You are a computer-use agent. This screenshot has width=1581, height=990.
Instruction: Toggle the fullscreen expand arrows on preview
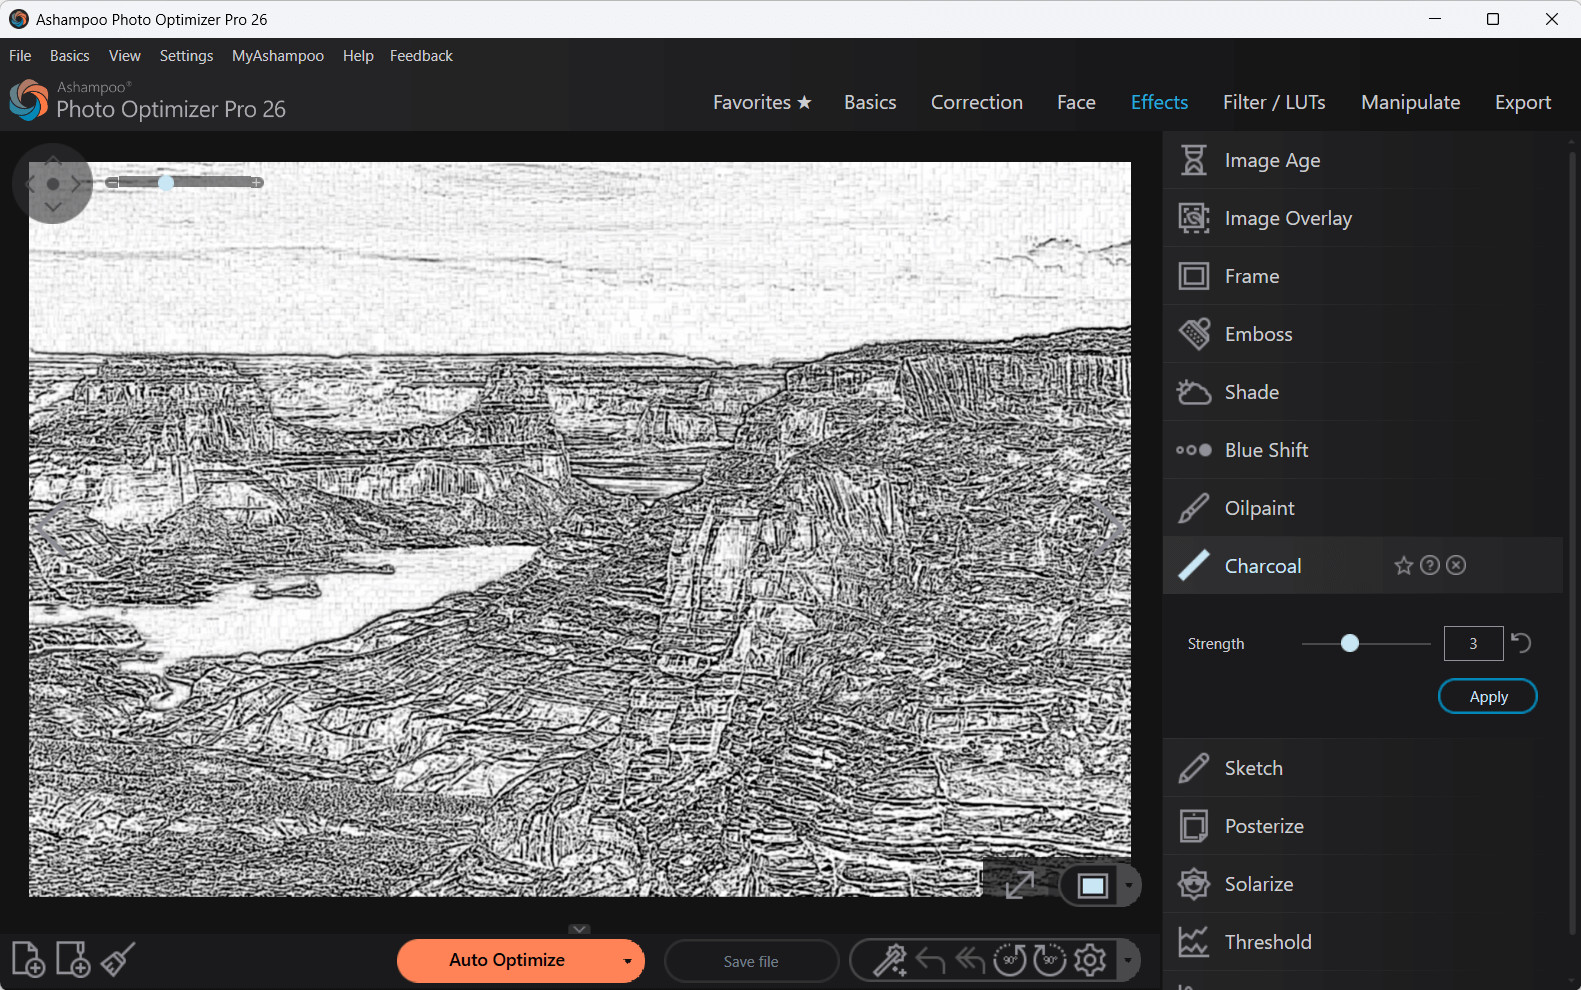pyautogui.click(x=1020, y=885)
